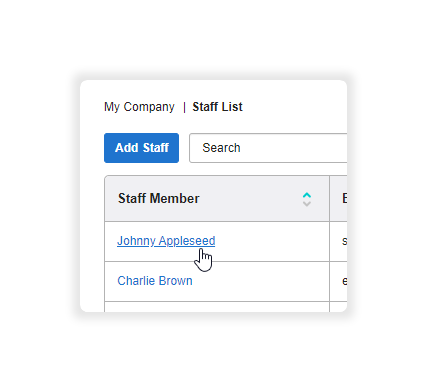Click the partially visible second column header

pyautogui.click(x=338, y=198)
